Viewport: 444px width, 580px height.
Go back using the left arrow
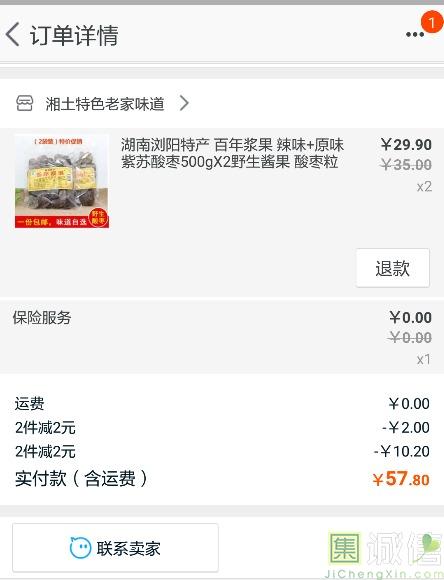13,34
